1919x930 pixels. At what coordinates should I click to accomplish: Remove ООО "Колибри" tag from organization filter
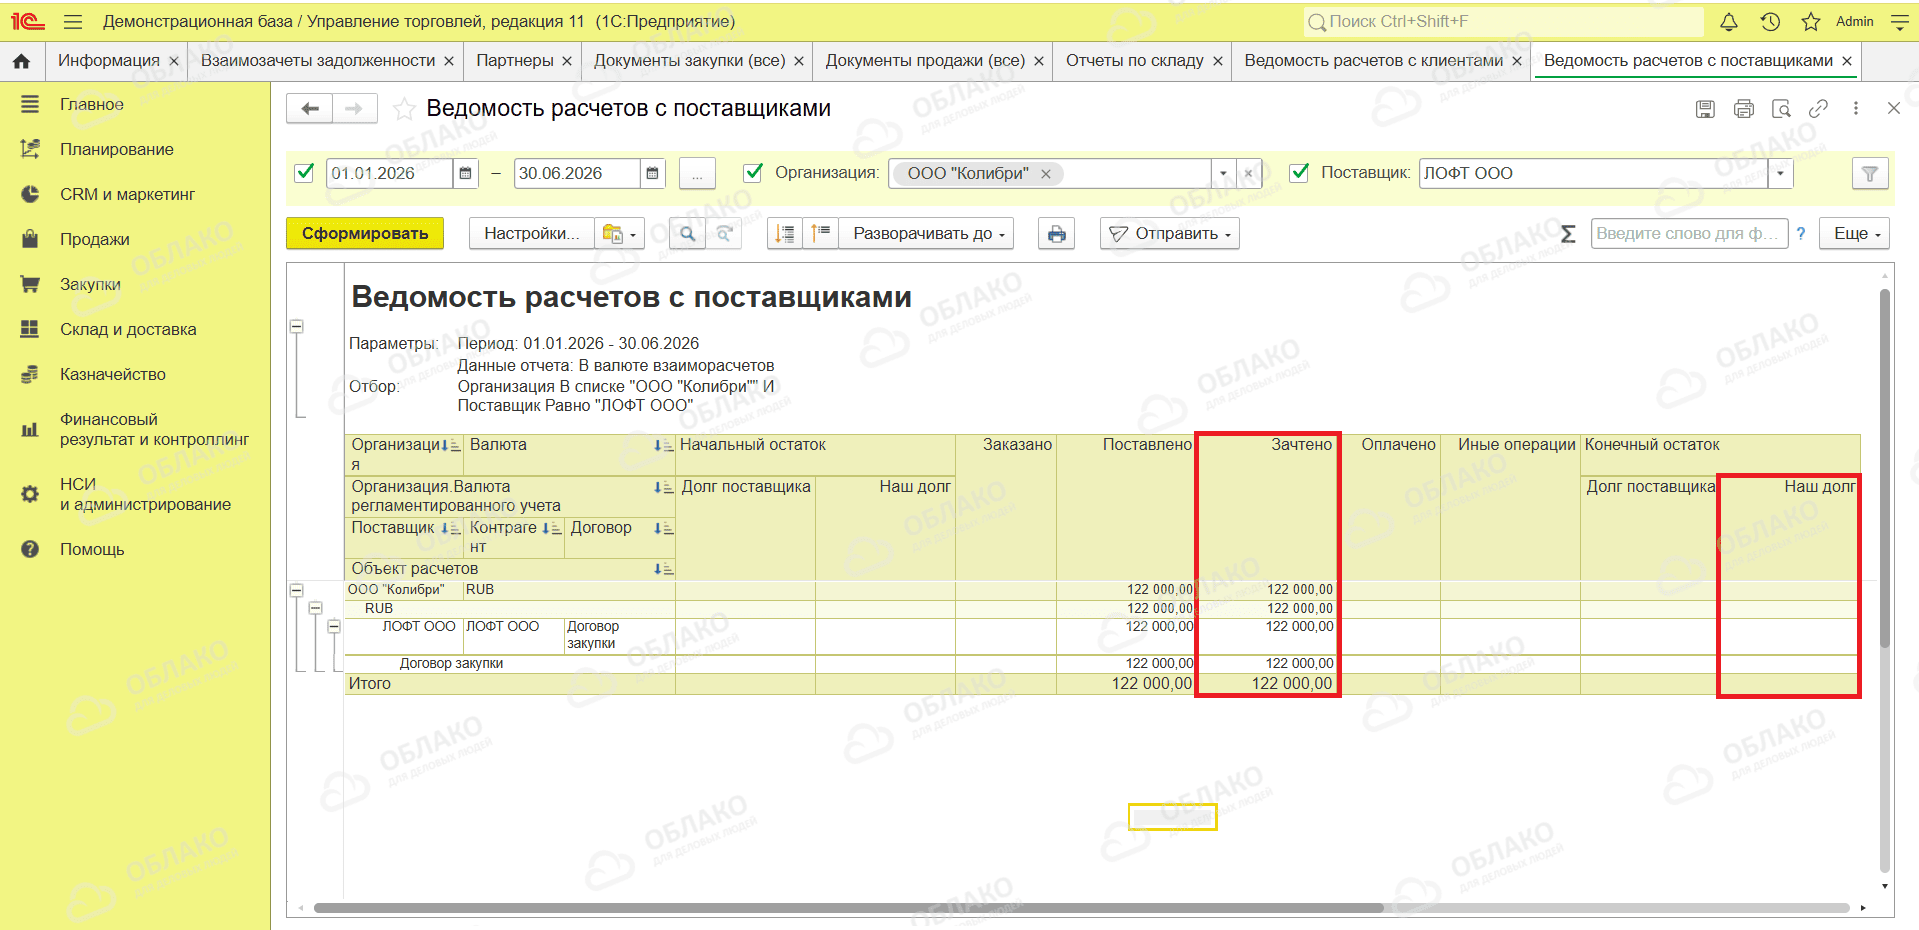1046,174
